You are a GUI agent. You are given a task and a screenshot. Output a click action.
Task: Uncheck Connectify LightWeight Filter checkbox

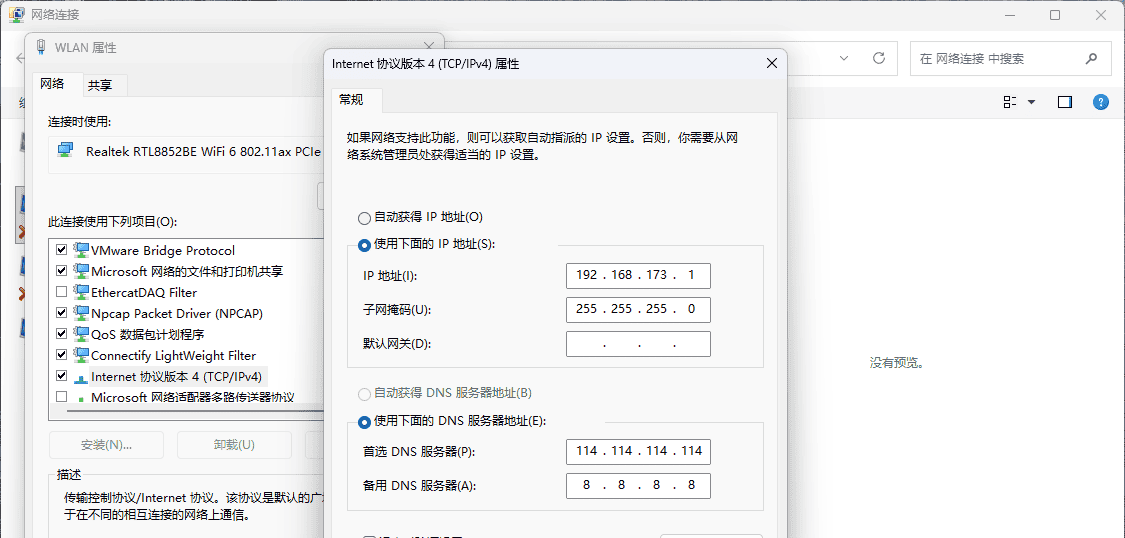62,355
